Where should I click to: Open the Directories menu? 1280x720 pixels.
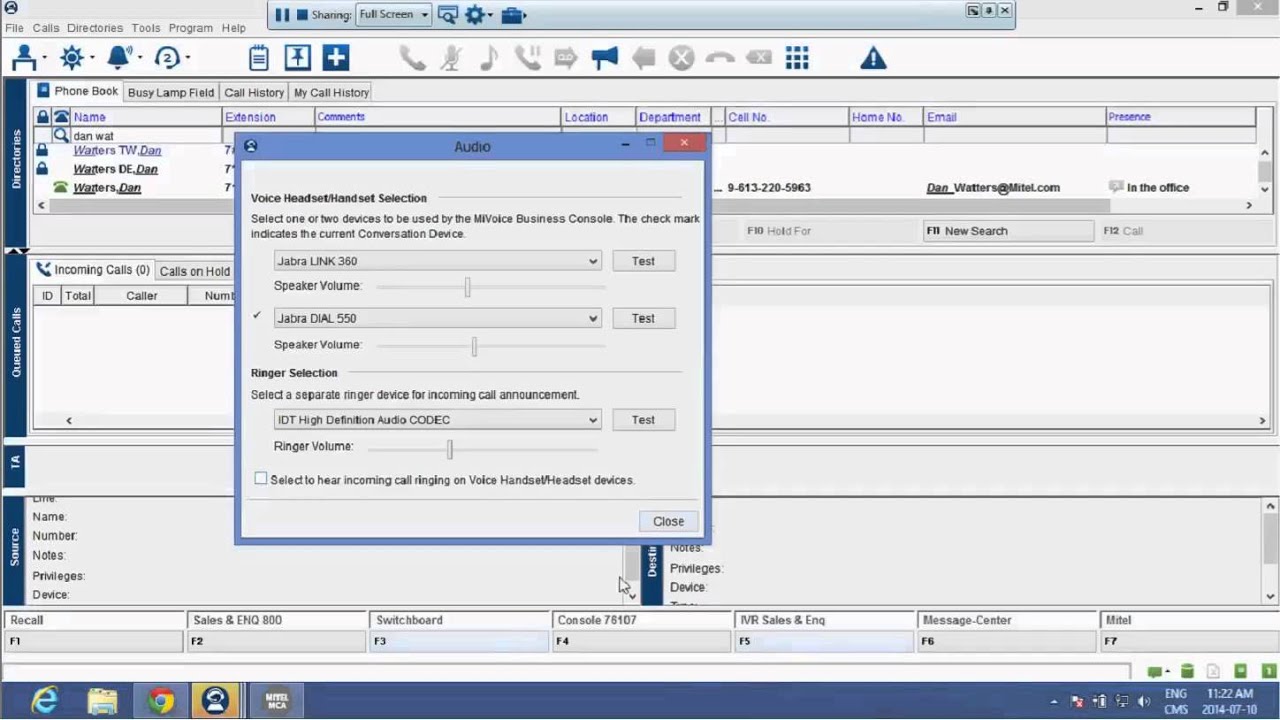pos(95,28)
